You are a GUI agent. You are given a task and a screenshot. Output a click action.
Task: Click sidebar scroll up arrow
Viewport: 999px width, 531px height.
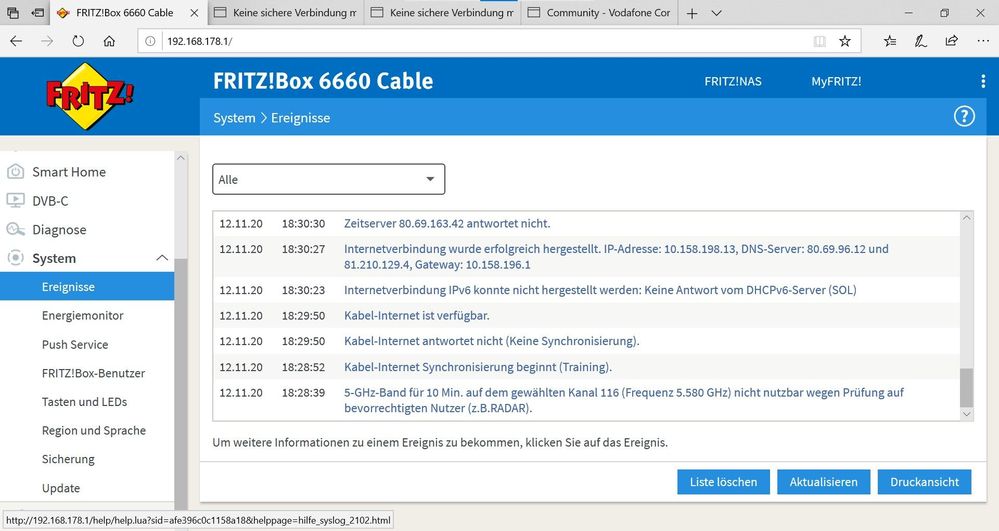tap(181, 157)
